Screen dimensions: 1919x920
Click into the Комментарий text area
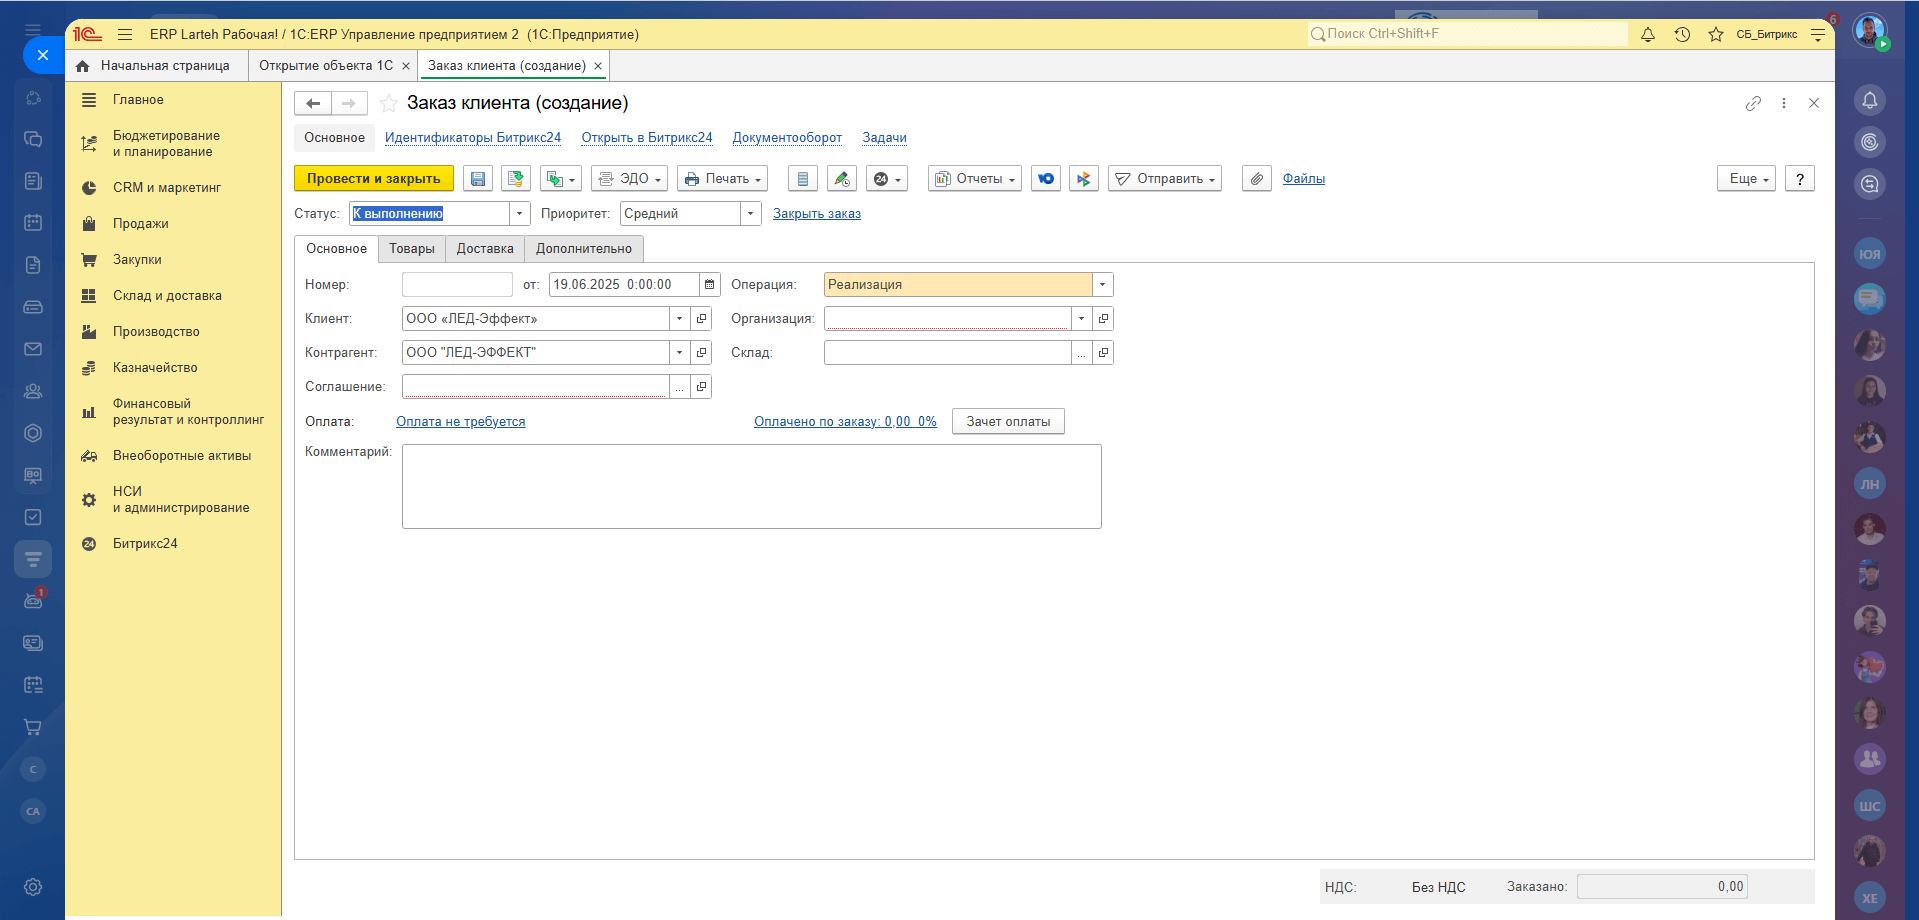click(x=751, y=486)
